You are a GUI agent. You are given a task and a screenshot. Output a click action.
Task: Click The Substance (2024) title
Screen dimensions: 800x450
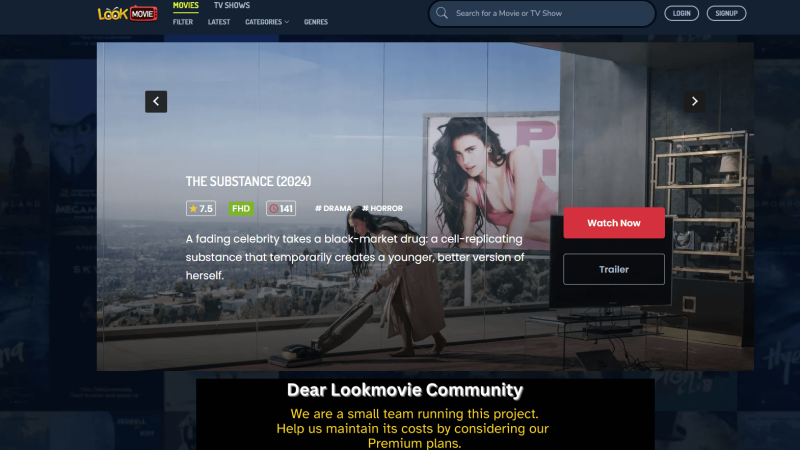coord(248,181)
